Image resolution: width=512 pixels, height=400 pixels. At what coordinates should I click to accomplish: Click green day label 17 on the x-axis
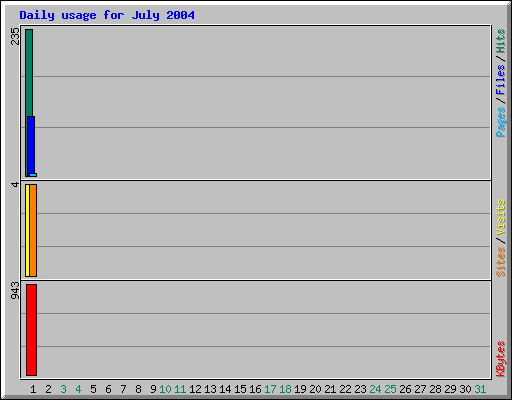270,389
